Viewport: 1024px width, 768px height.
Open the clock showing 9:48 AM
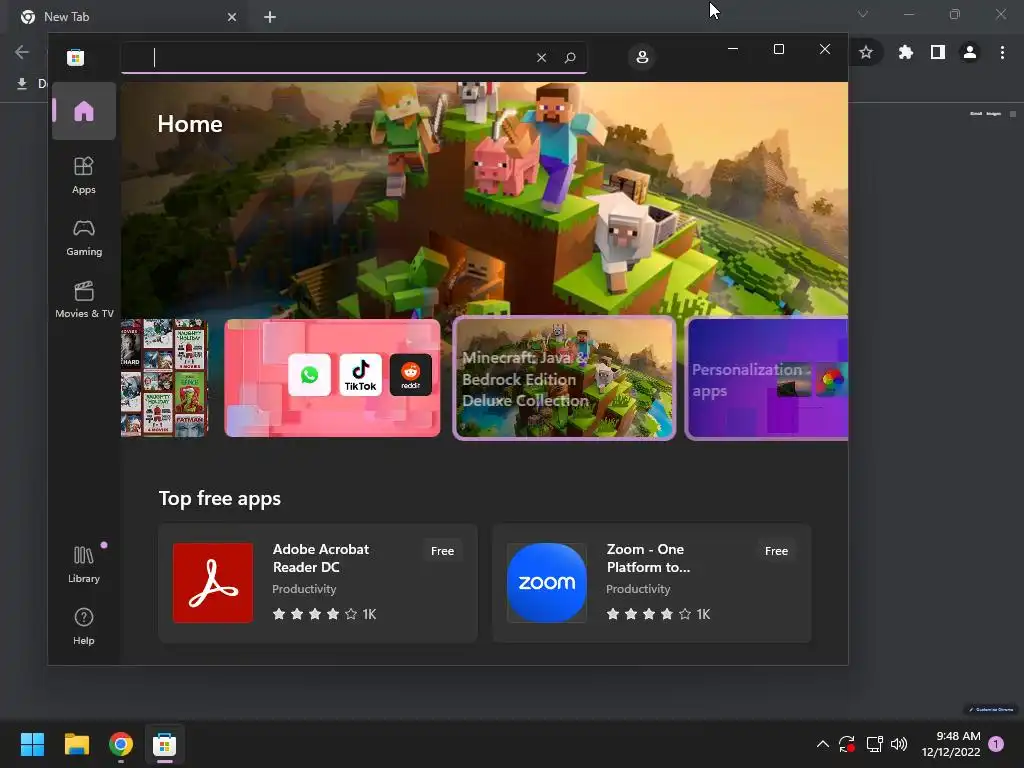[x=951, y=744]
